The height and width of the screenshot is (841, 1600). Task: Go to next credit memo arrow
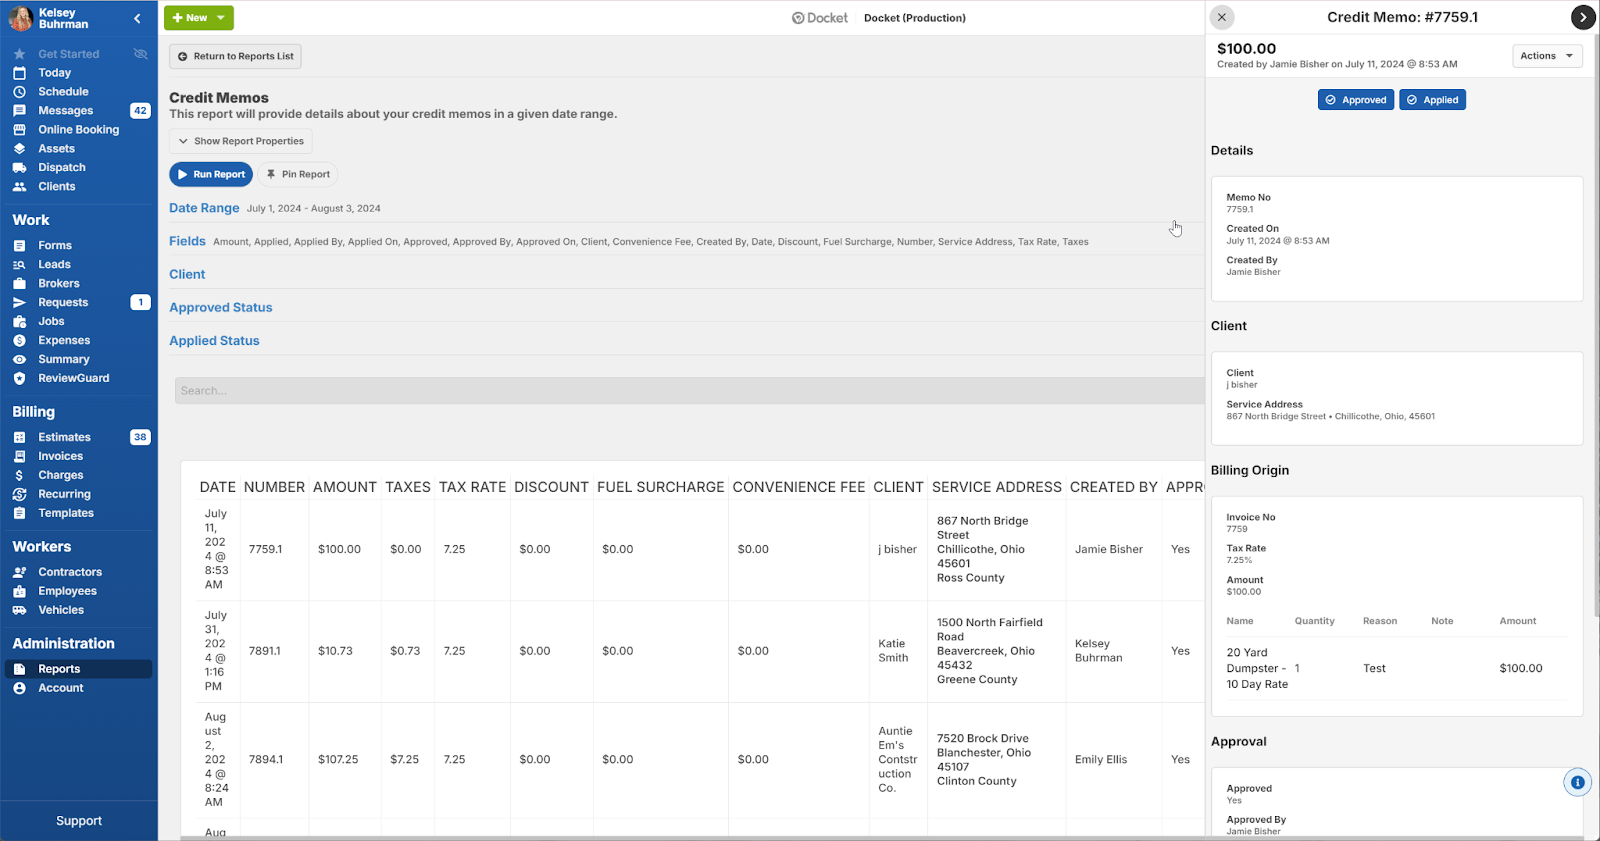[1582, 17]
